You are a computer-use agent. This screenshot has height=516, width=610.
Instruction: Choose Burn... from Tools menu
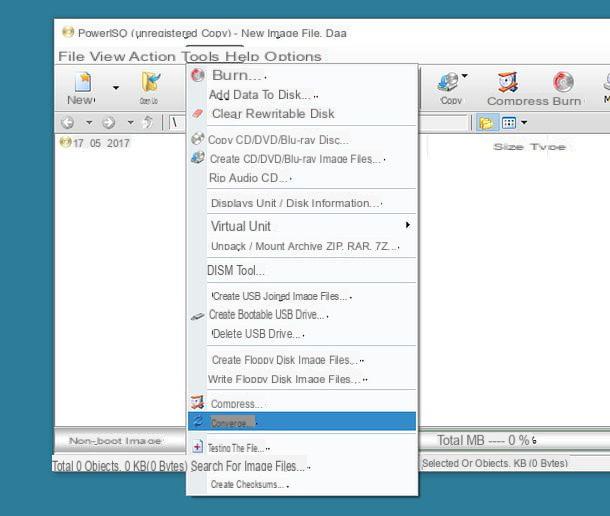click(x=302, y=75)
